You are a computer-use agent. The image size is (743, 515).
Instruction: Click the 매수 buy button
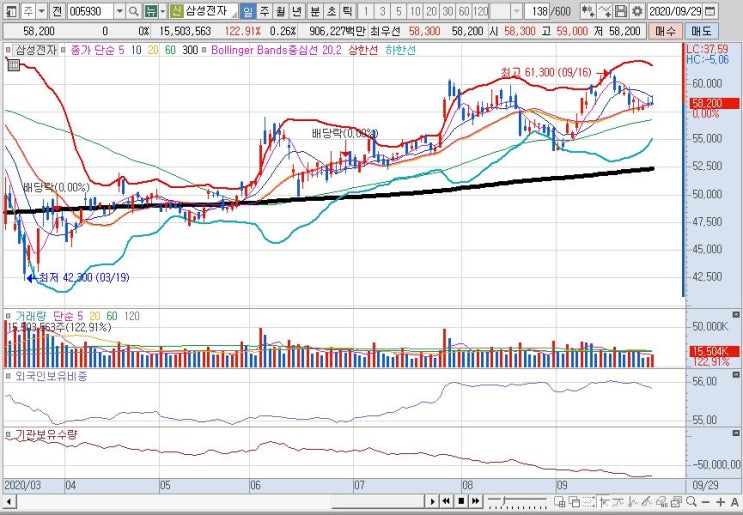(x=665, y=31)
